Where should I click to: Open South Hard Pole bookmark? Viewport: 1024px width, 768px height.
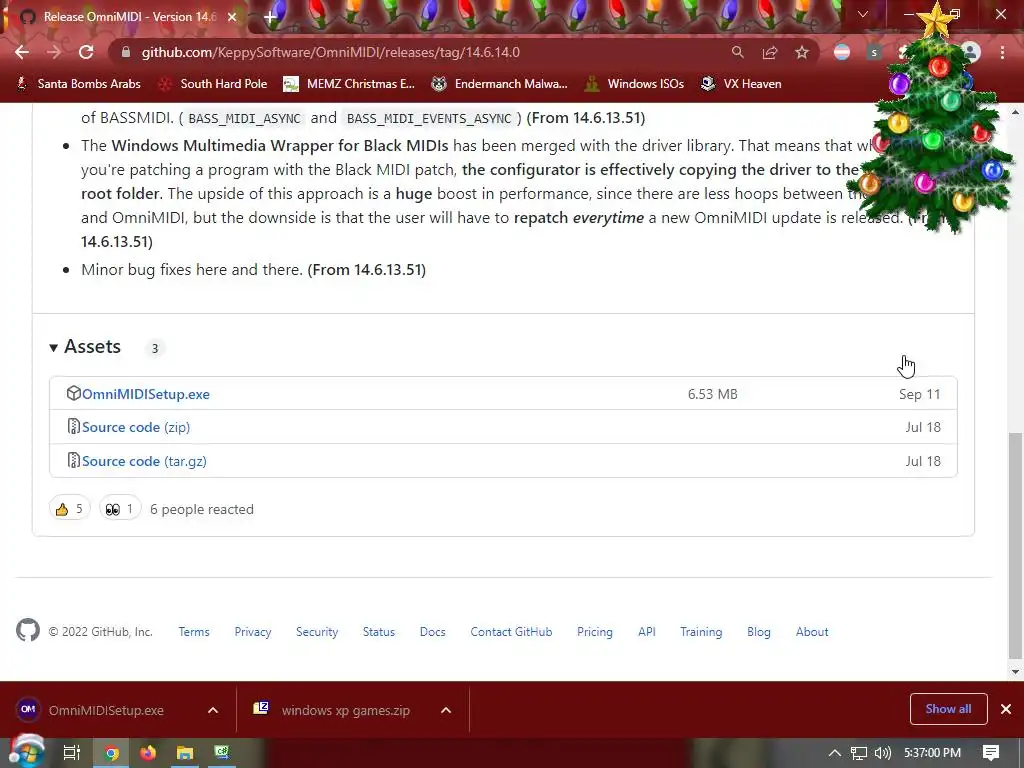[214, 84]
